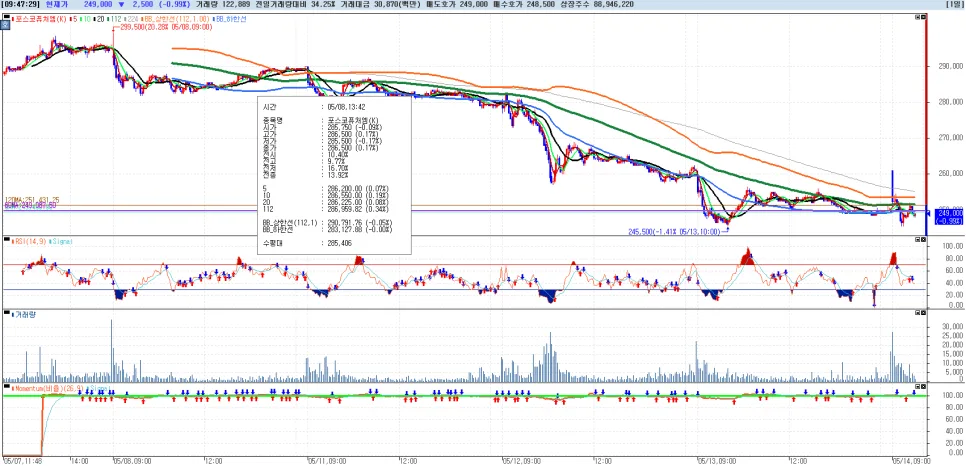
Task: Select the 112-period moving average legend
Action: click(115, 19)
